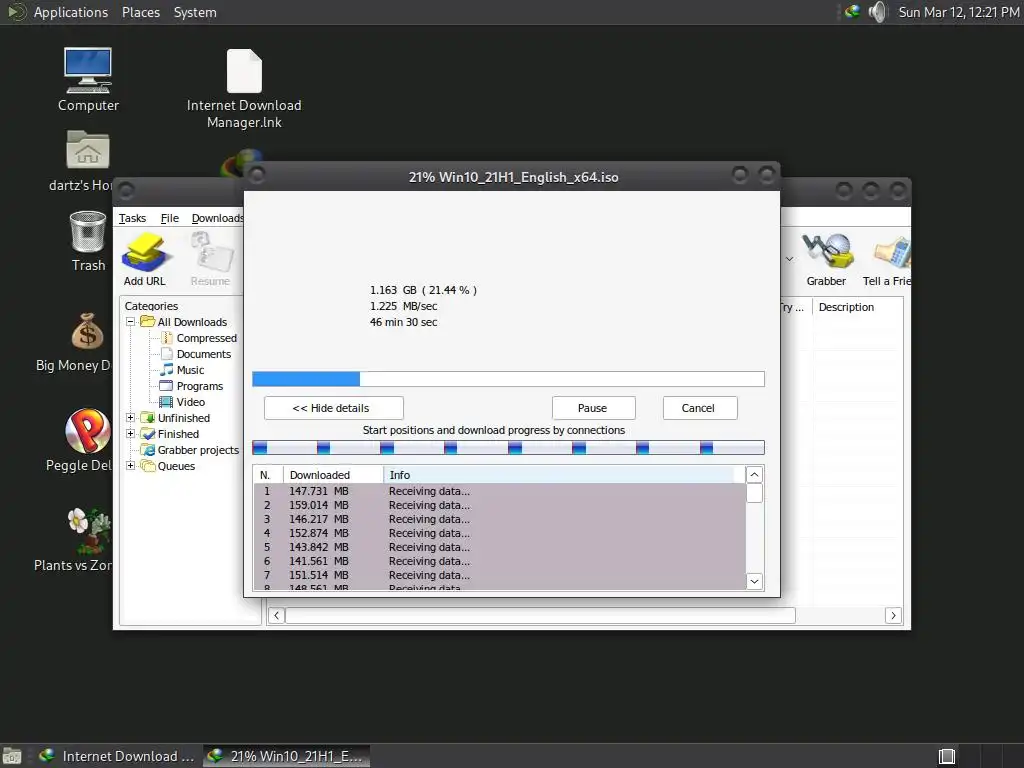This screenshot has height=768, width=1024.
Task: Cancel the Win10 ISO download
Action: [x=699, y=408]
